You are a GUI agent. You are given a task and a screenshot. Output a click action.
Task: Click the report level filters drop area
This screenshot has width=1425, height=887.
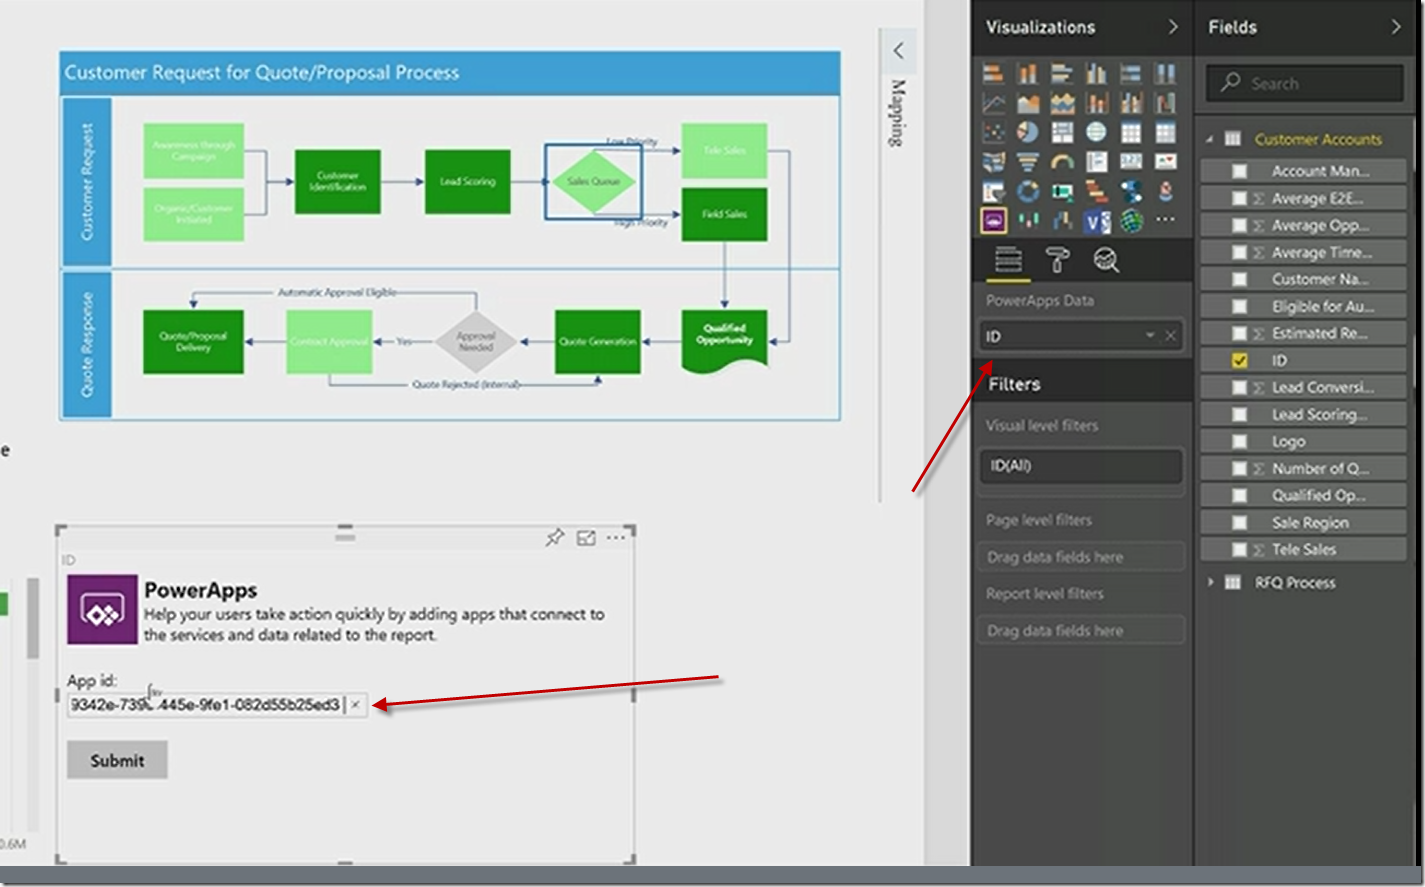1081,631
